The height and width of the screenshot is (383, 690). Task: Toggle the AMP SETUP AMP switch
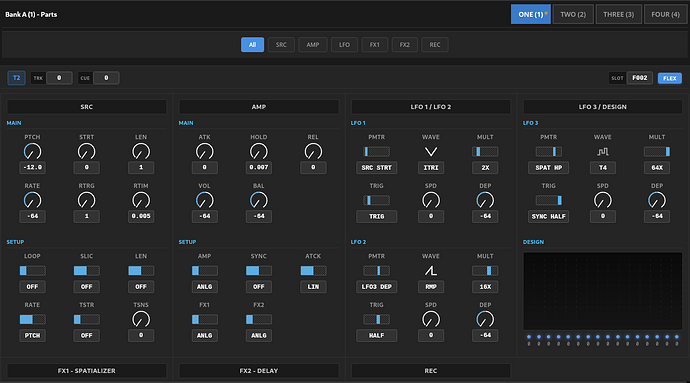[x=204, y=271]
